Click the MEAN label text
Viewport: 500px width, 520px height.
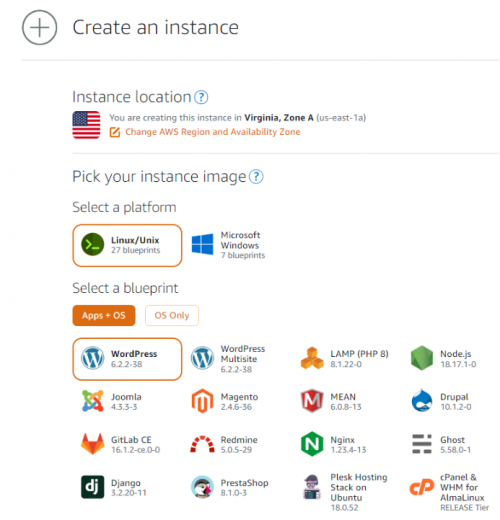tap(343, 397)
